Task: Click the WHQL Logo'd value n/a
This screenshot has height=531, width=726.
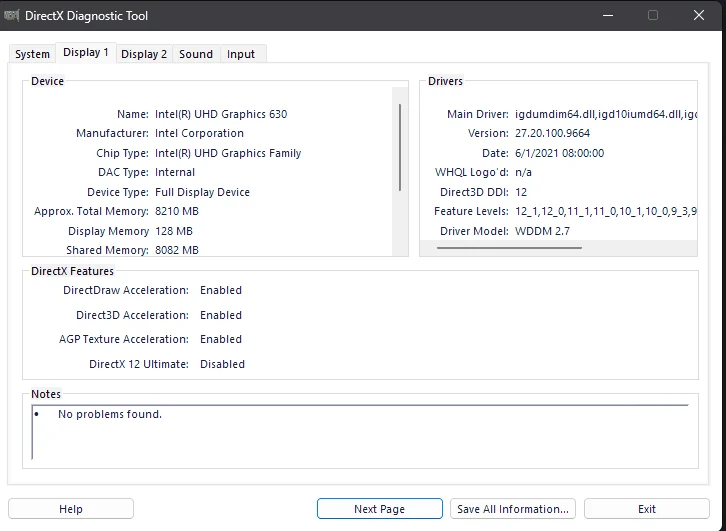Action: click(523, 172)
